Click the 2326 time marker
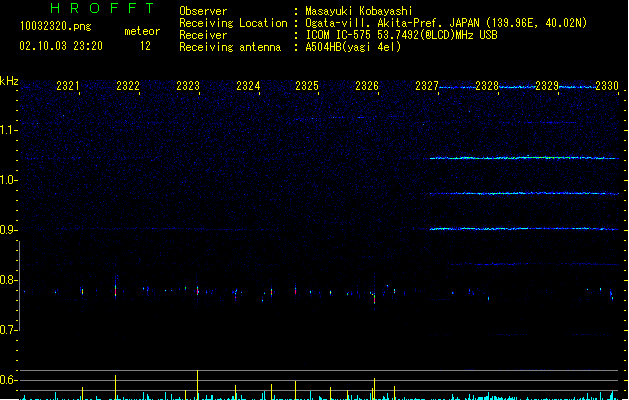Viewport: 629px width, 400px height. pos(367,86)
